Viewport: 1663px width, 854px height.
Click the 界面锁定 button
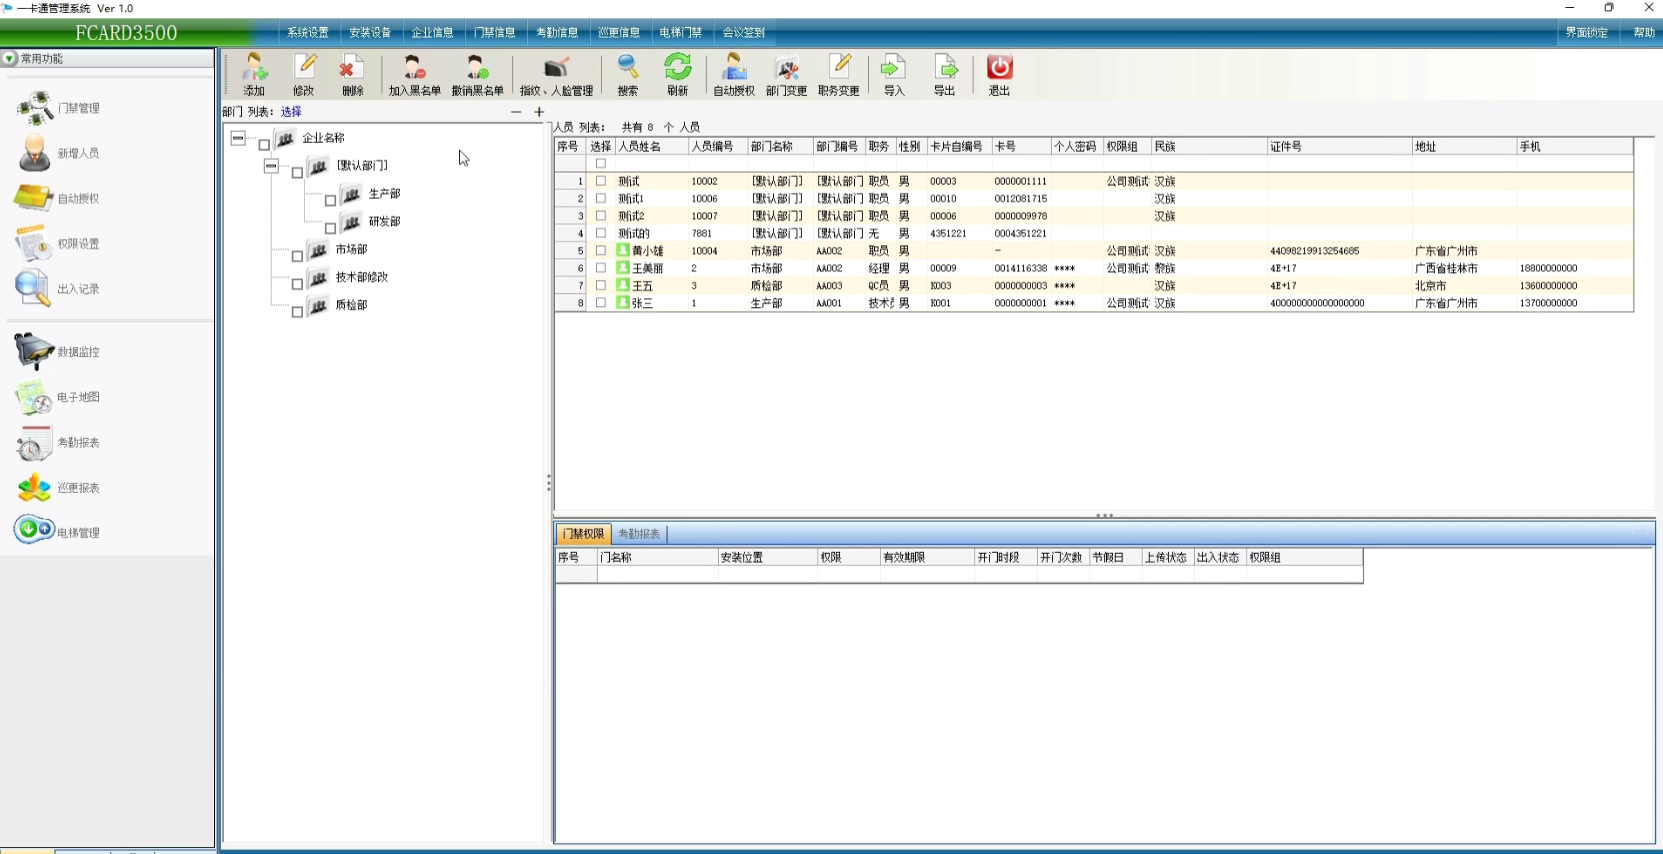[x=1587, y=32]
